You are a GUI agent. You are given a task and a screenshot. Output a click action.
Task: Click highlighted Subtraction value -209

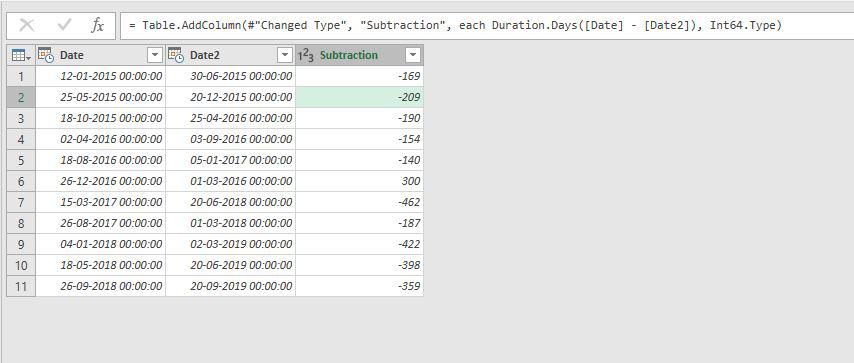coord(359,97)
